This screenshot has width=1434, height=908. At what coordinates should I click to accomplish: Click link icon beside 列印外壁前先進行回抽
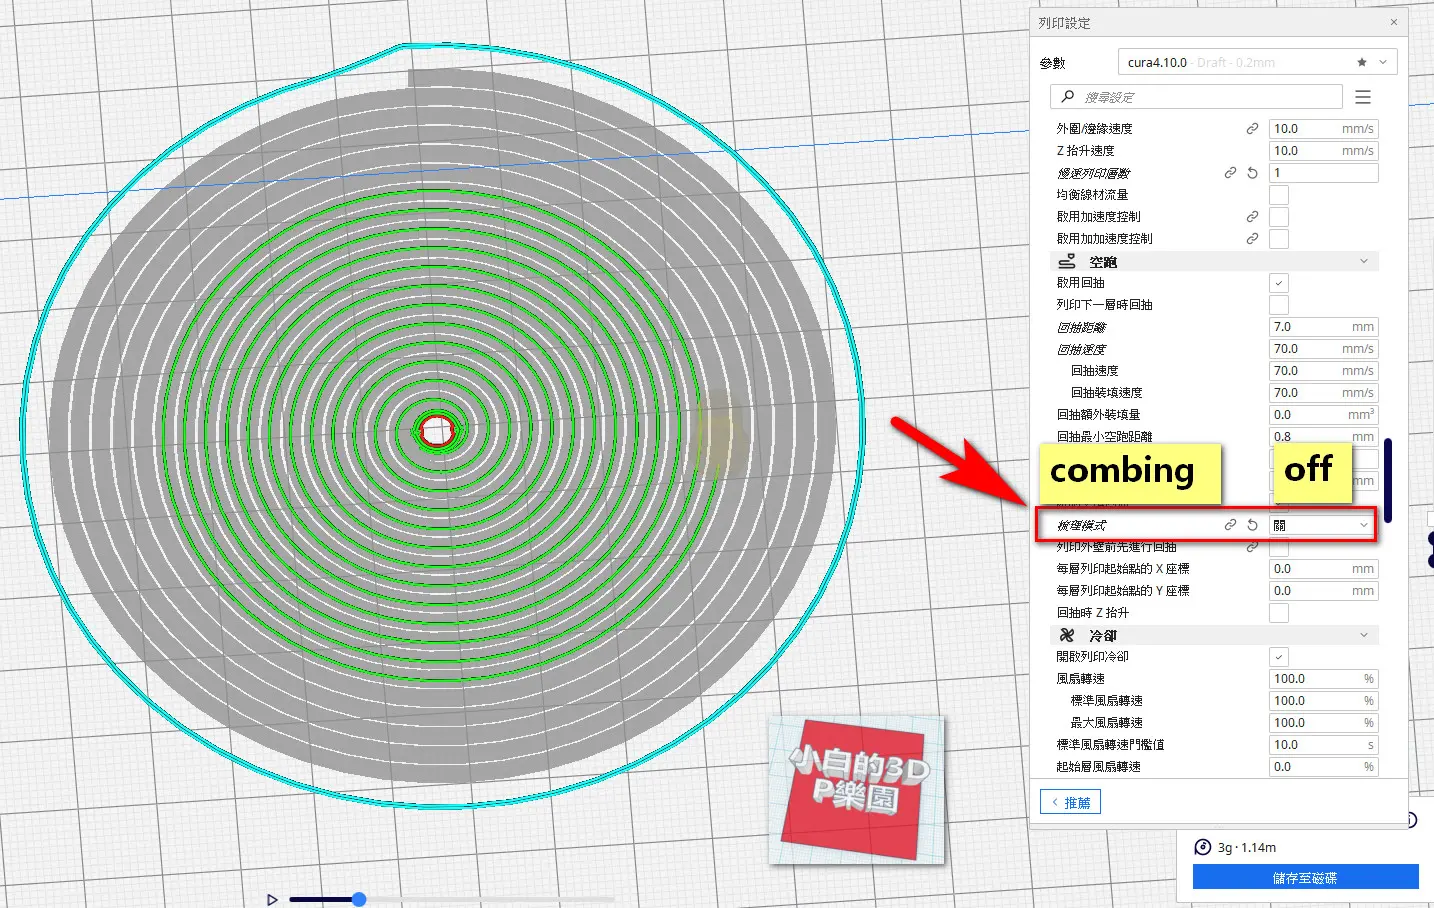coord(1252,547)
